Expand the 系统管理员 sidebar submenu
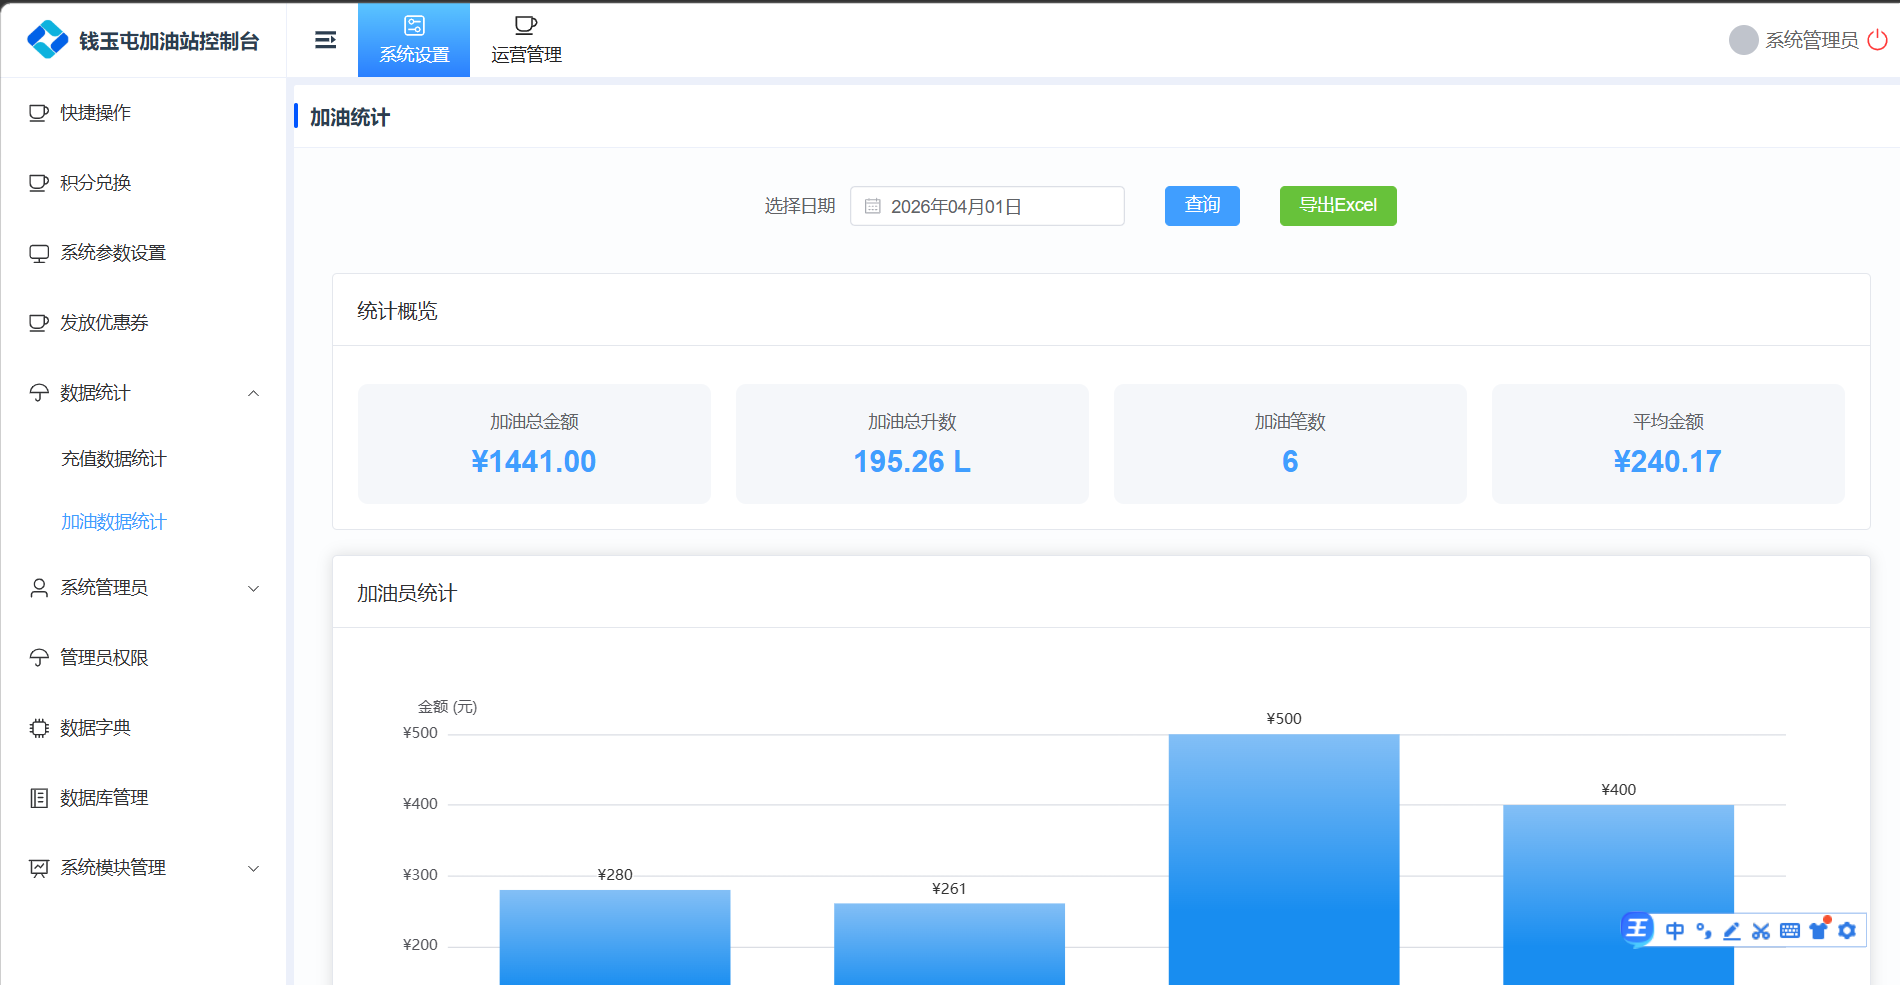This screenshot has width=1900, height=985. point(253,588)
